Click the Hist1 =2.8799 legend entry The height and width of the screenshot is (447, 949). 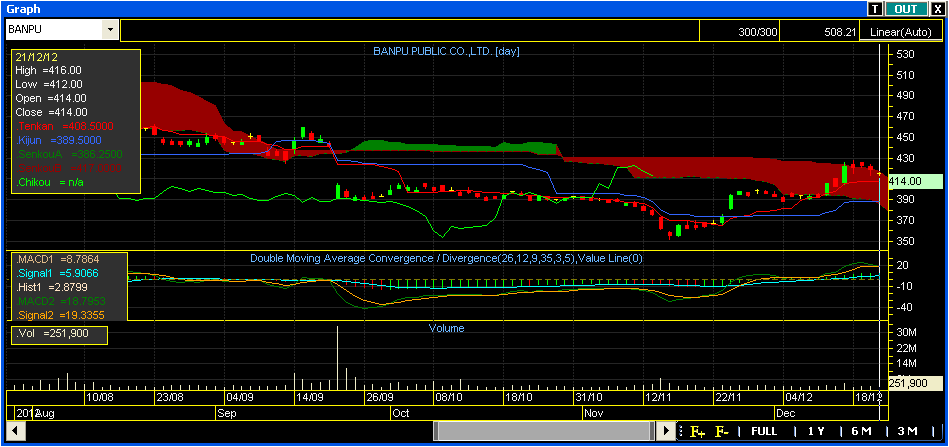[x=53, y=288]
